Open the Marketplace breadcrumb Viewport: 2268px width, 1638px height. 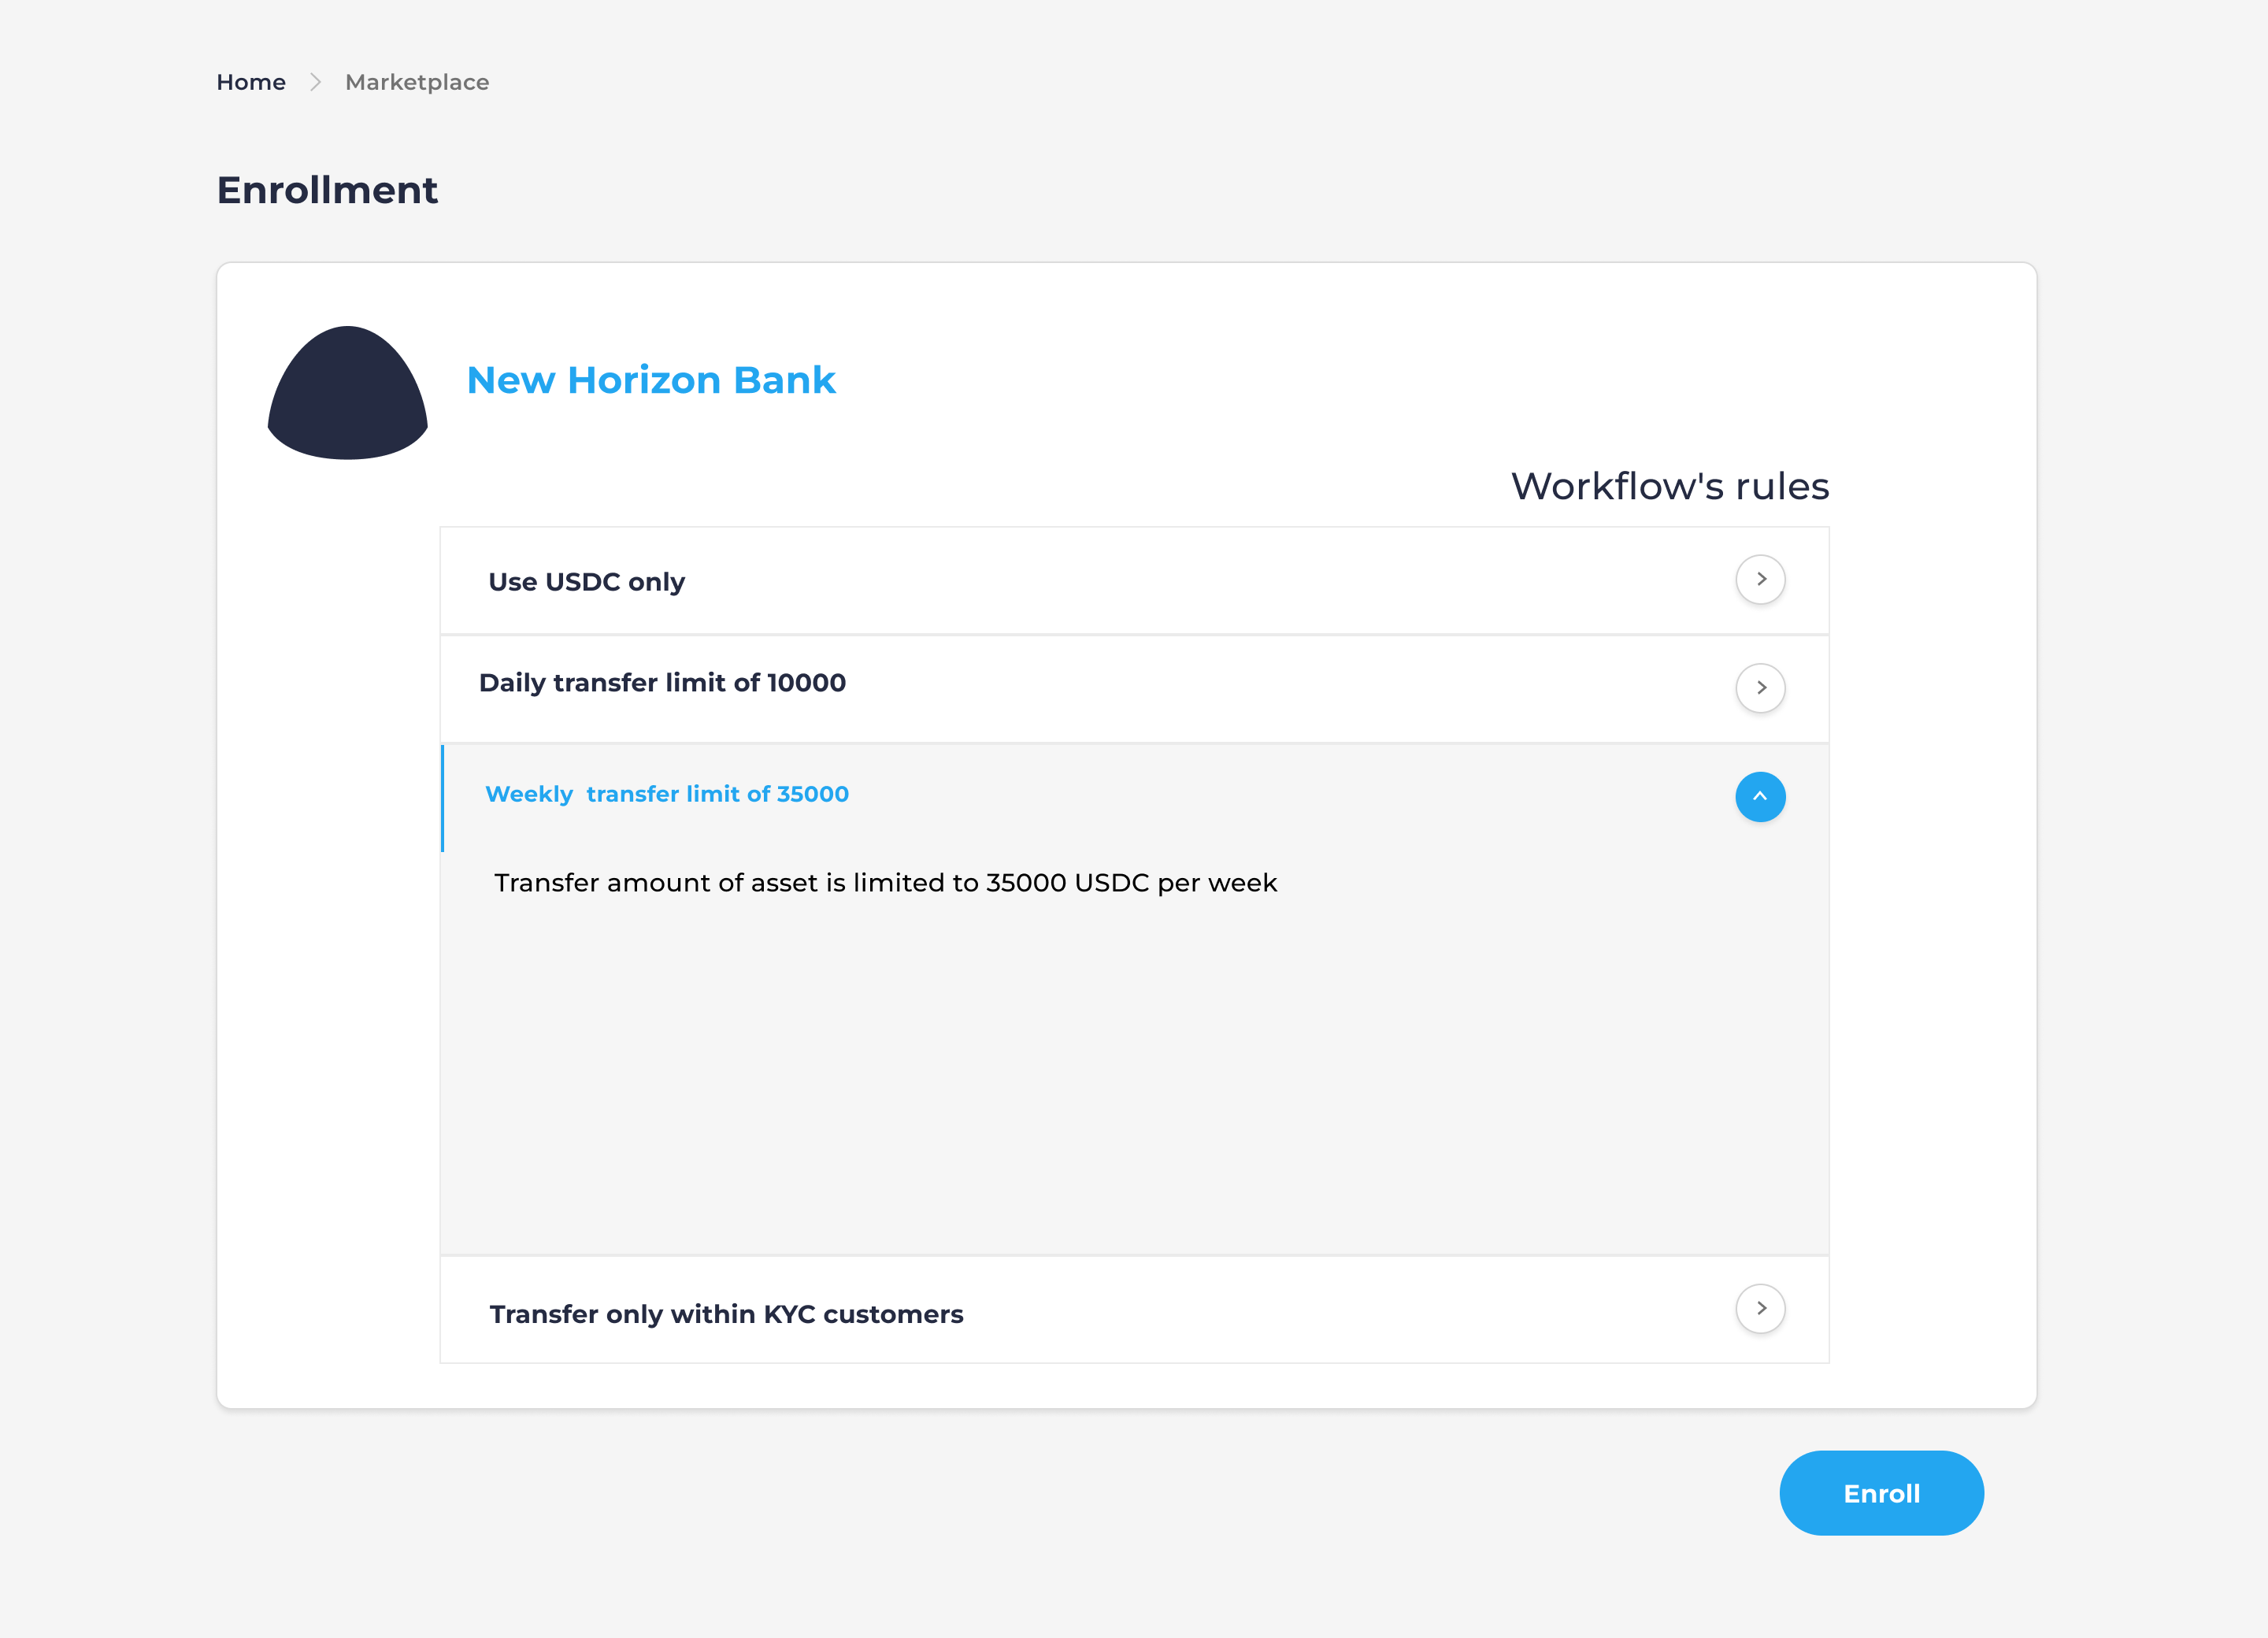click(417, 82)
